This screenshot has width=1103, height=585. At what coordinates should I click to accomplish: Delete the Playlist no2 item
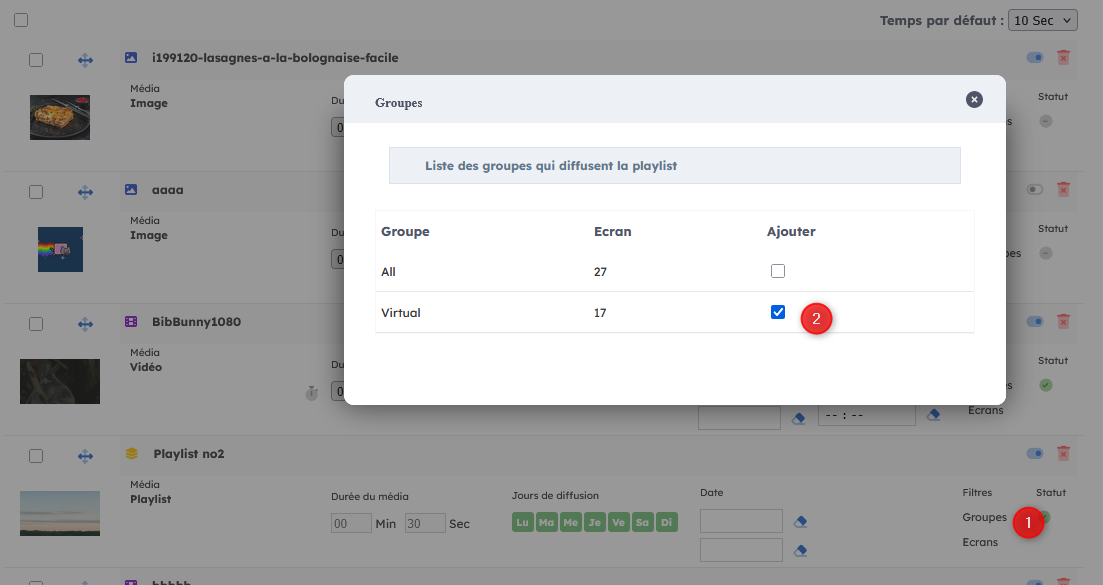pos(1063,454)
